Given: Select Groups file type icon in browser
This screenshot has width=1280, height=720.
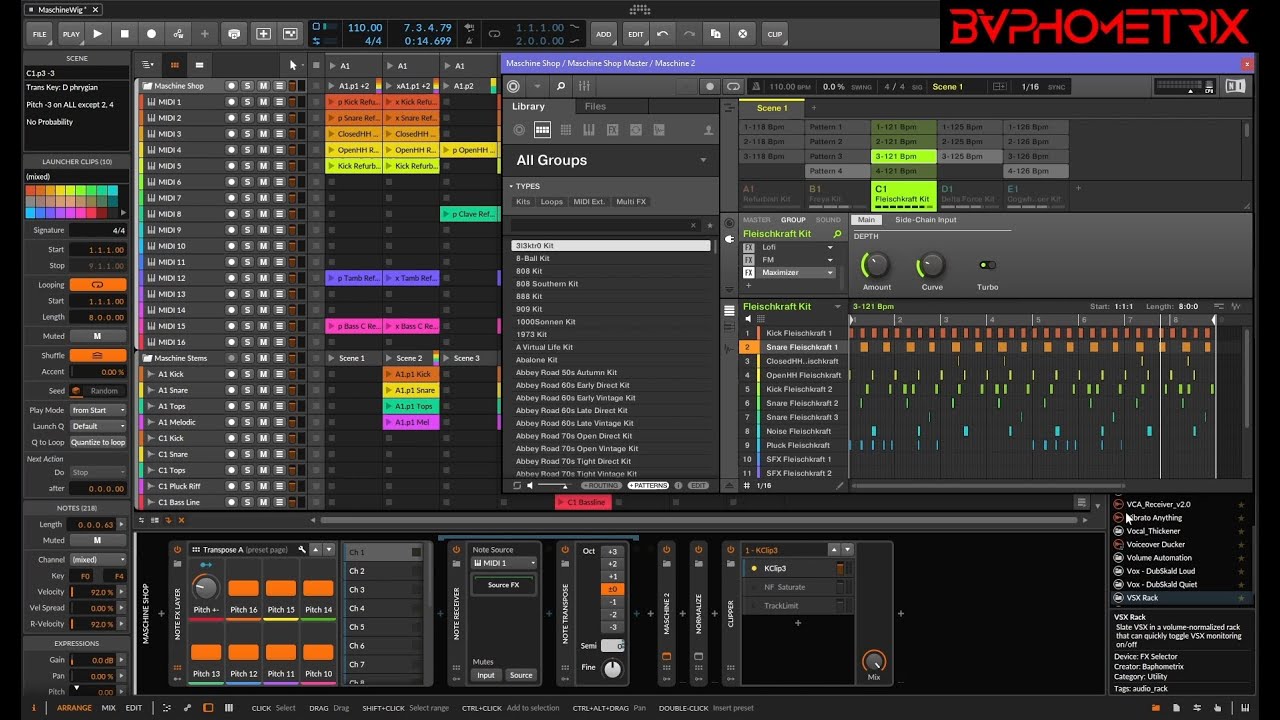Looking at the screenshot, I should (542, 130).
